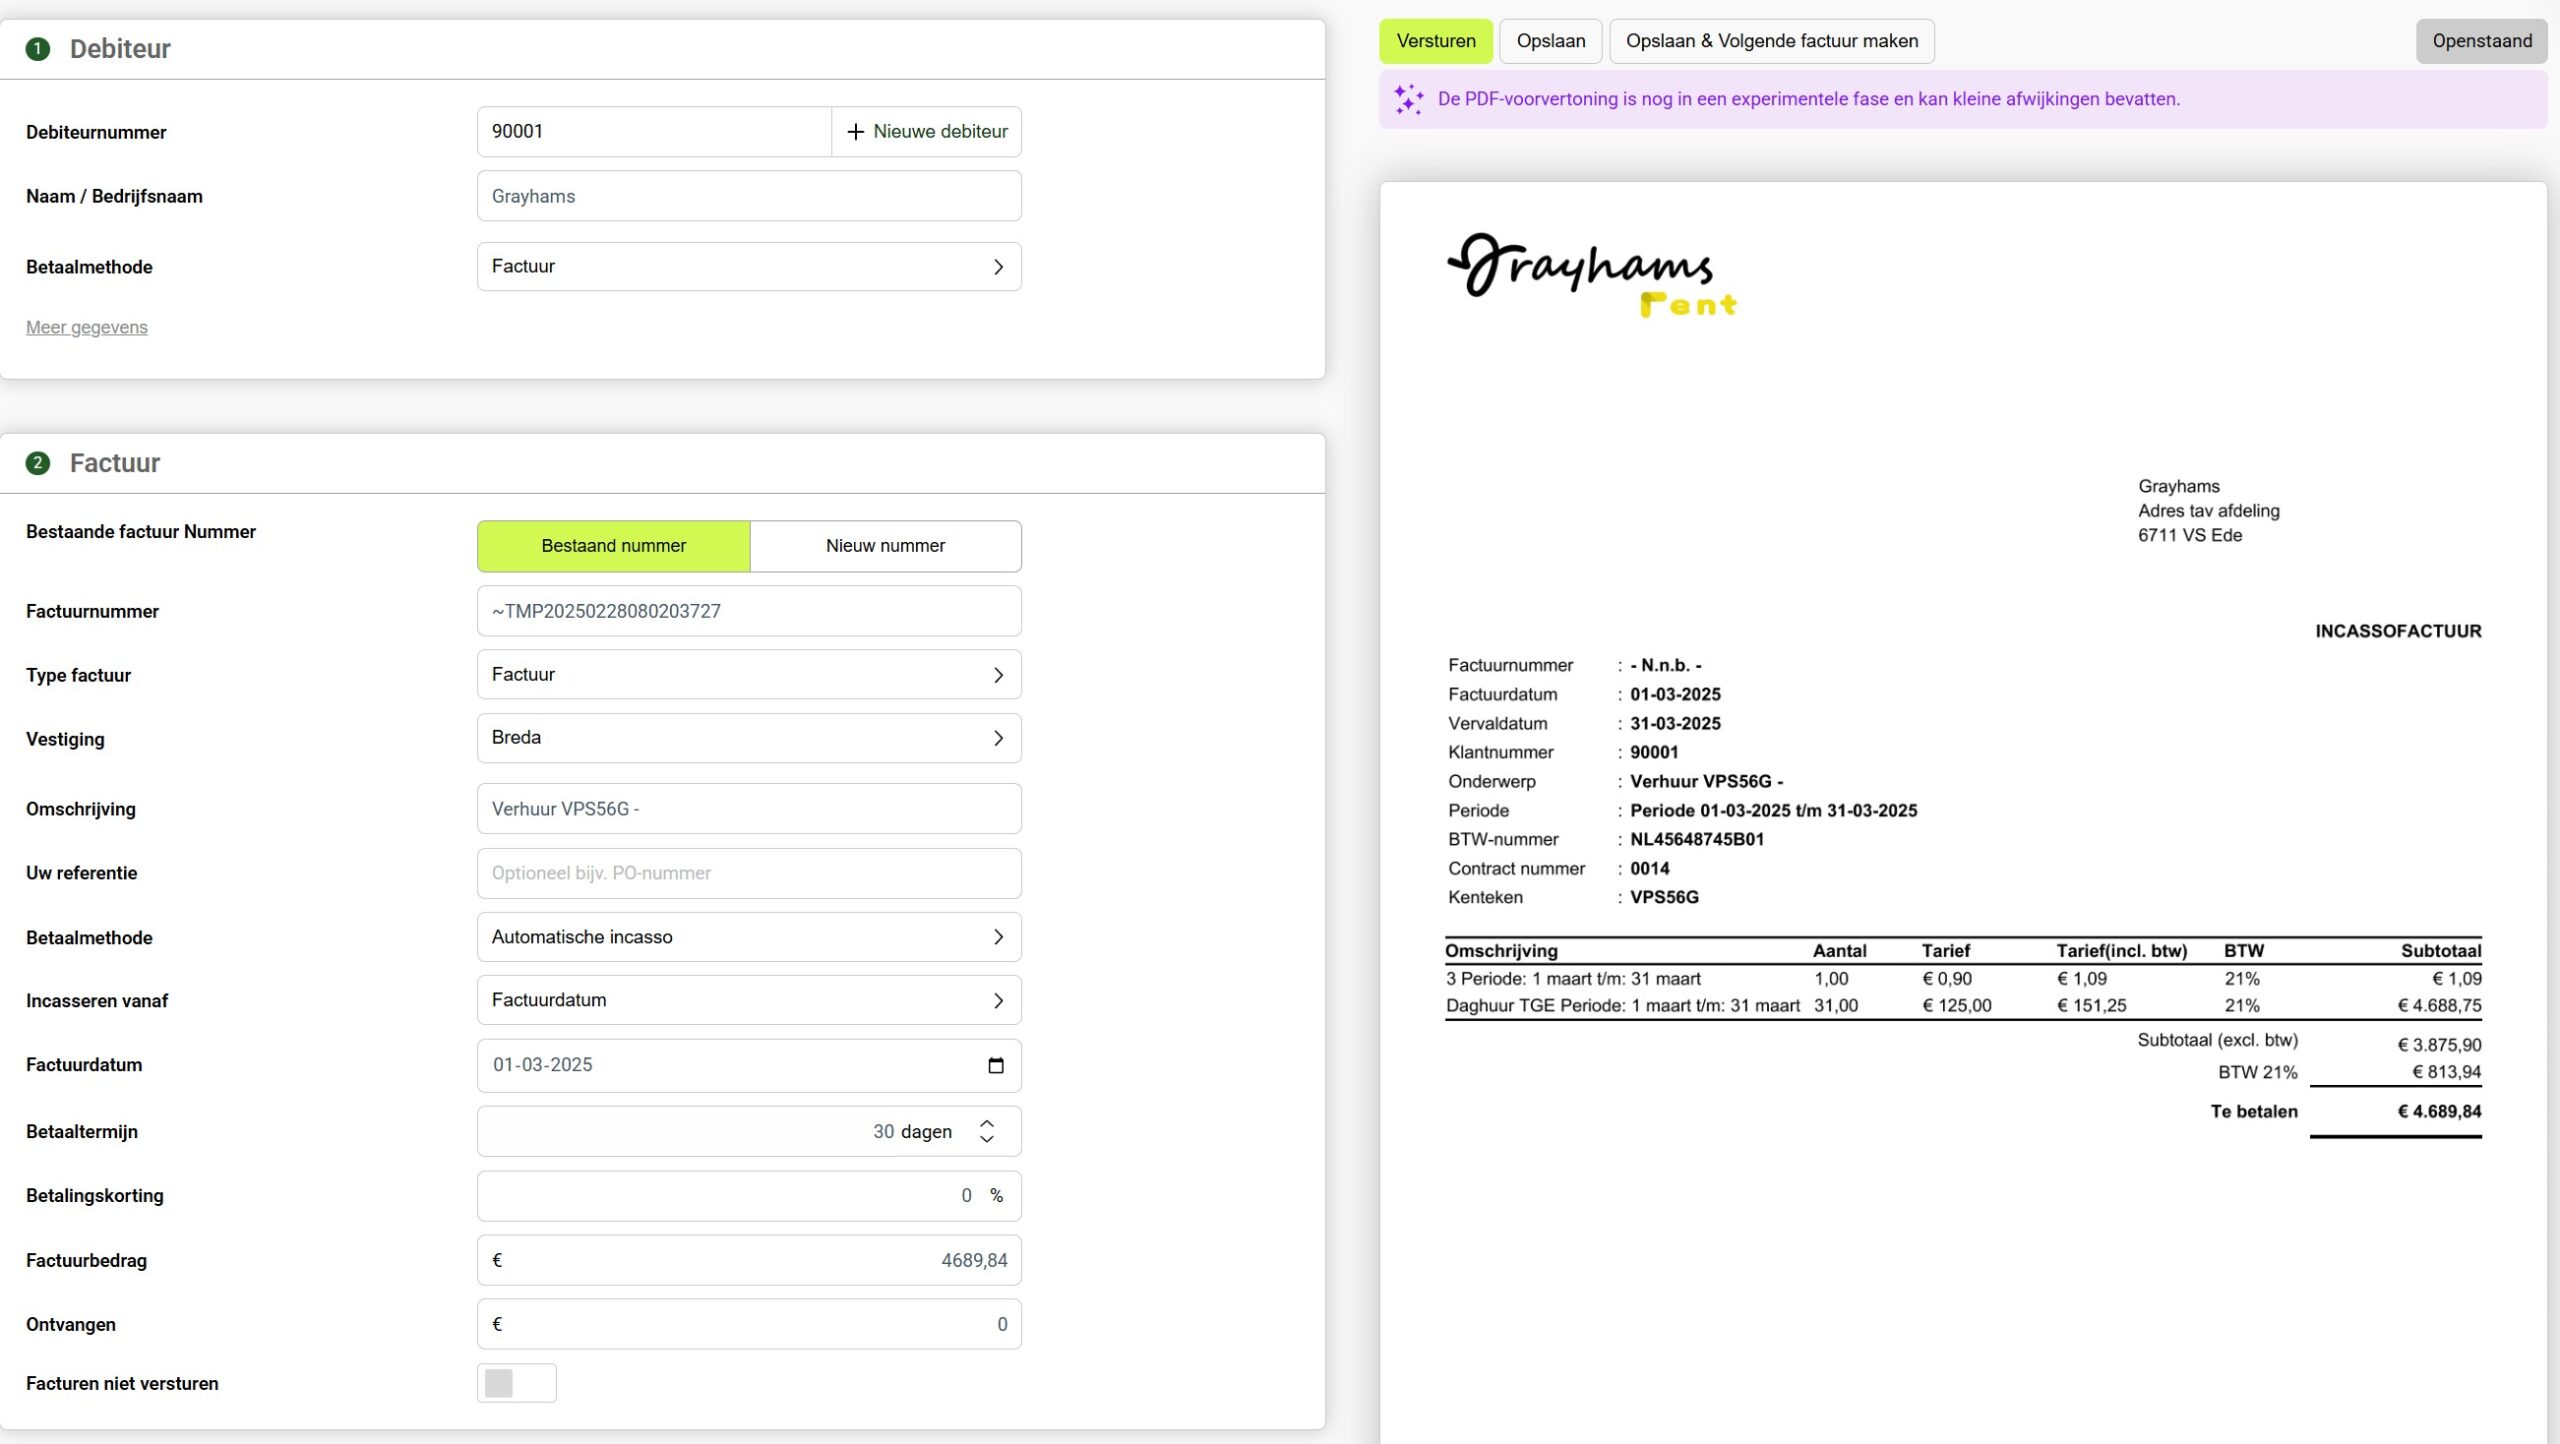Click the plus icon for Nieuwe debiteur
Screen dimensions: 2560x1444
click(x=855, y=132)
